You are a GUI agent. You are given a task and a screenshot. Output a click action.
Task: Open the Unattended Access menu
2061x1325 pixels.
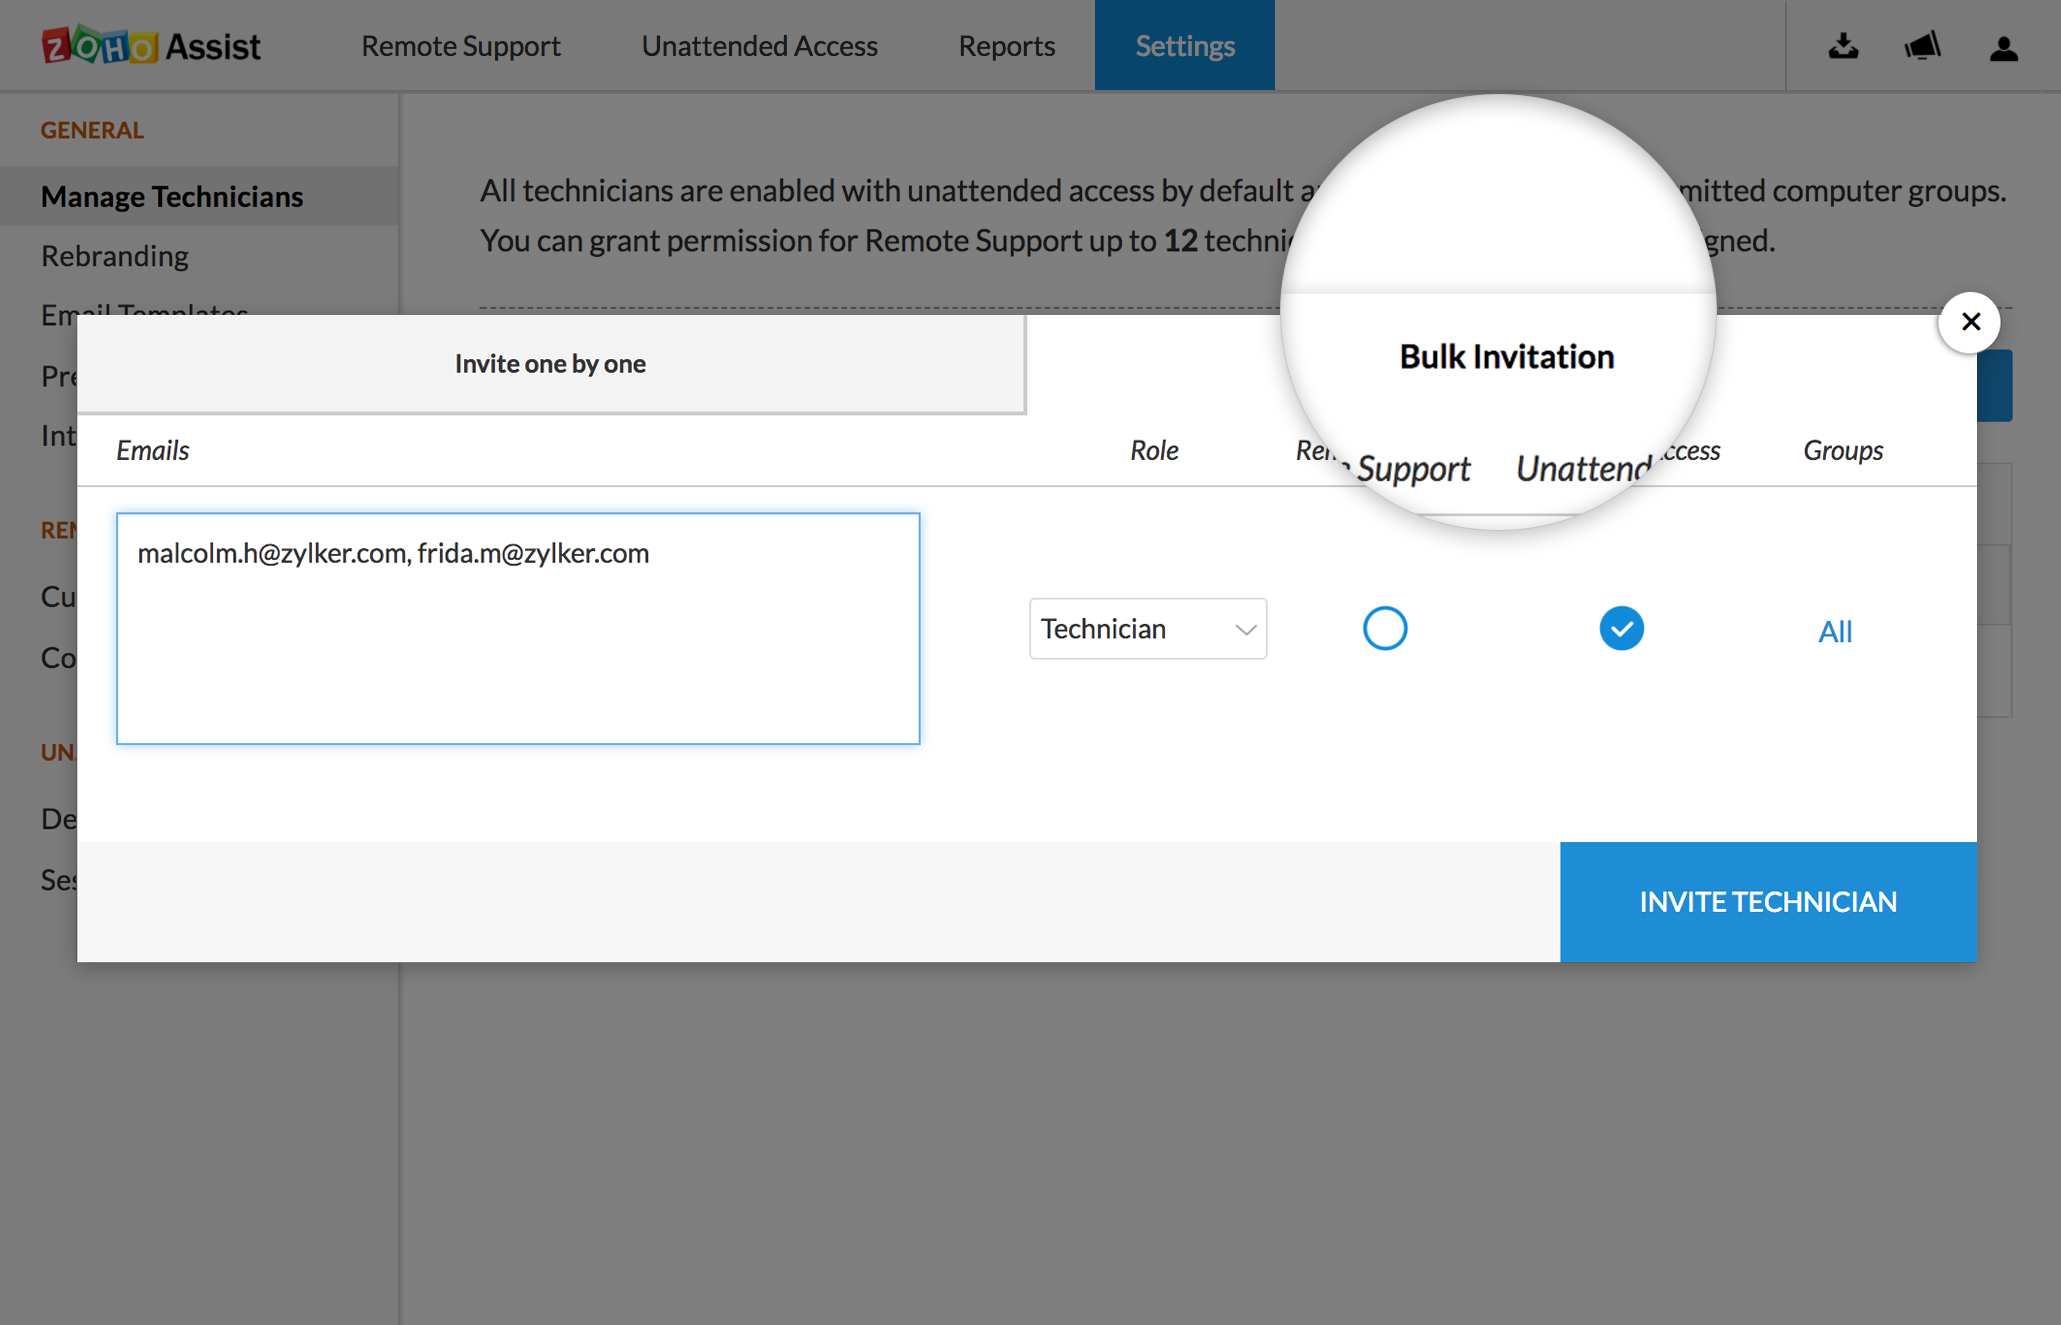(x=759, y=46)
